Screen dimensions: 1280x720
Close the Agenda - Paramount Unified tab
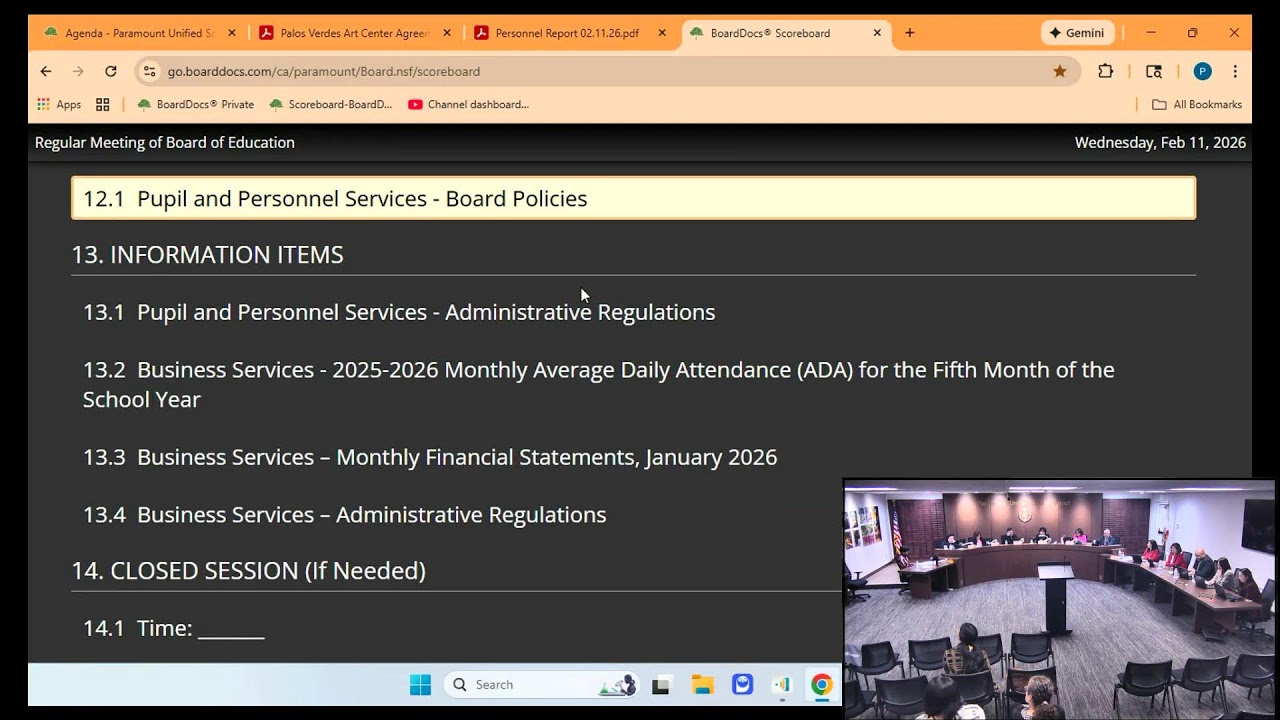(x=232, y=33)
